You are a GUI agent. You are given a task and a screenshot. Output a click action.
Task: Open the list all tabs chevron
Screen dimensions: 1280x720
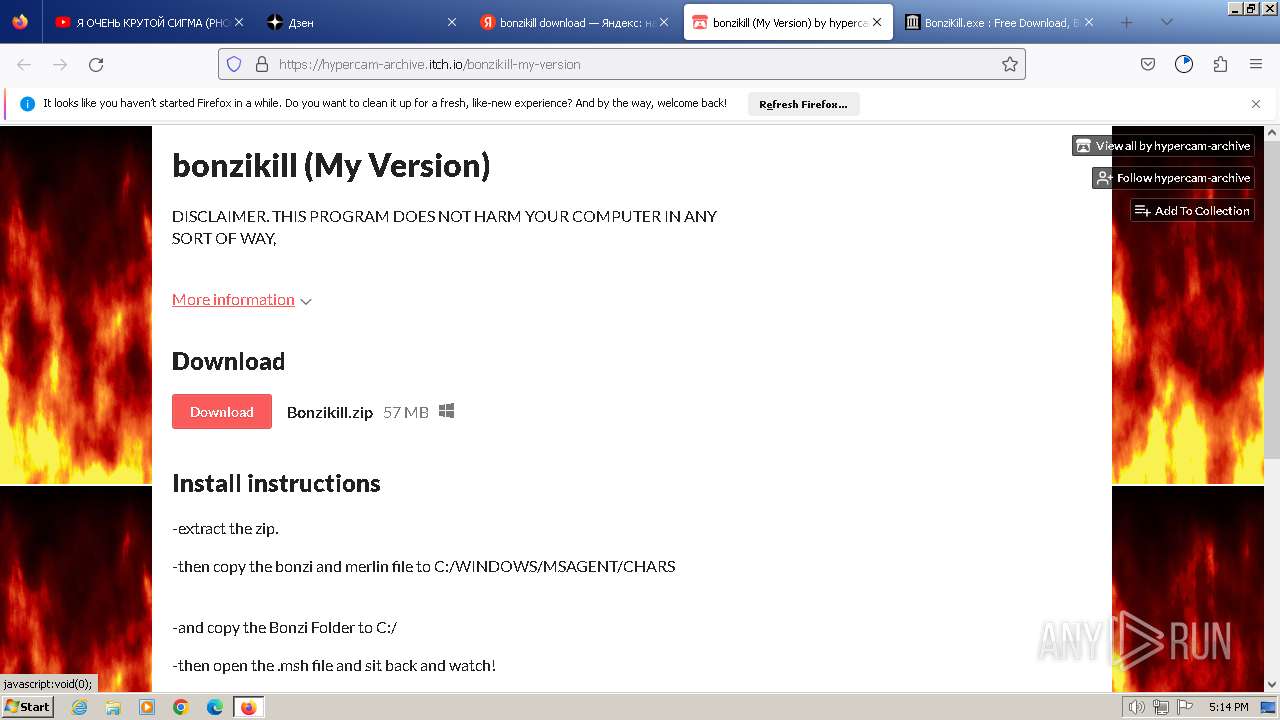[1166, 22]
